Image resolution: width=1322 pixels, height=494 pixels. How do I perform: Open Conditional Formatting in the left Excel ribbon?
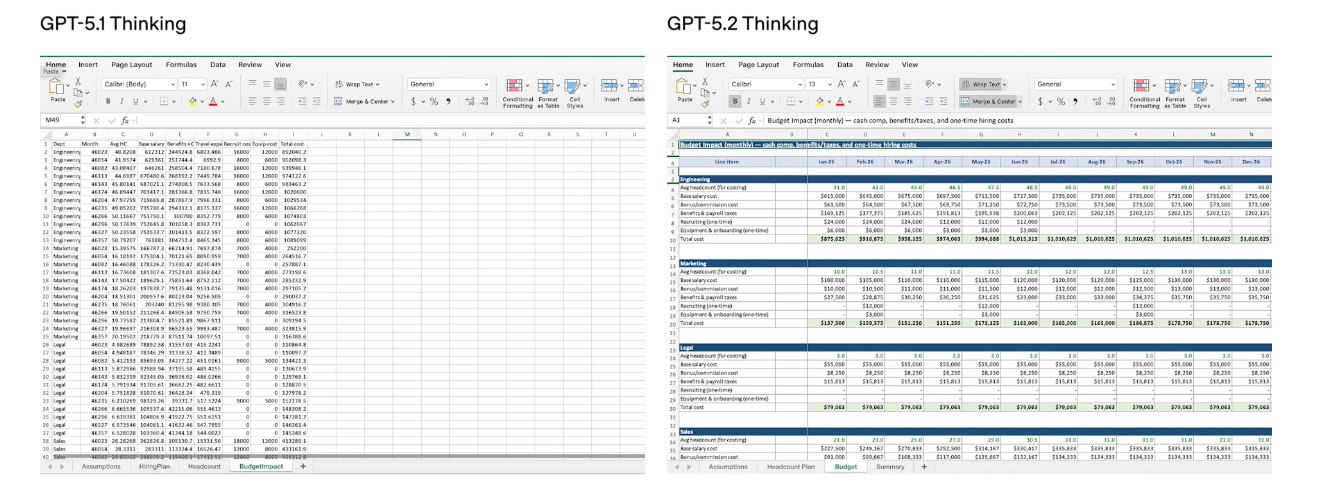[517, 91]
